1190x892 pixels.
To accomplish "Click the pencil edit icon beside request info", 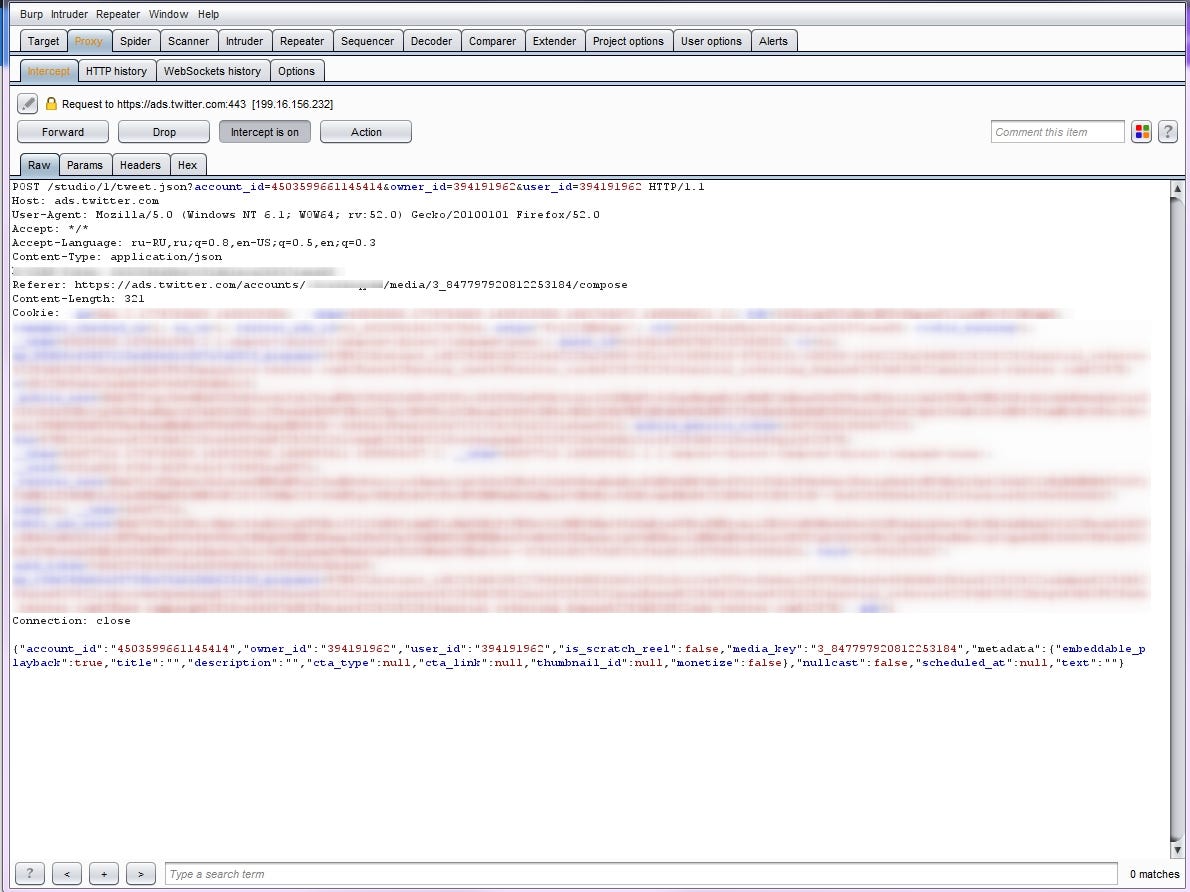I will [27, 103].
